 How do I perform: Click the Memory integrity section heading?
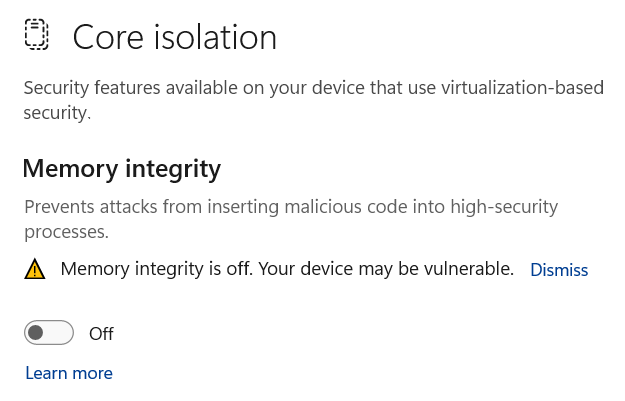pos(121,168)
